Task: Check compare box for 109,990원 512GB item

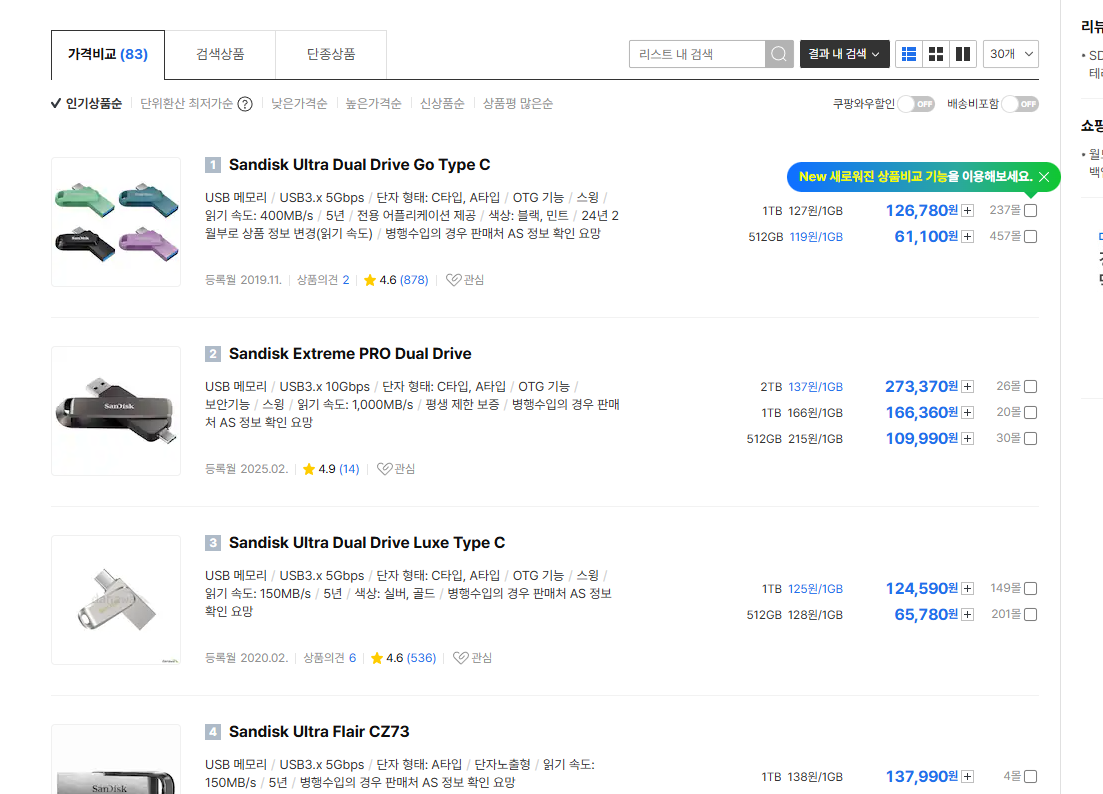Action: [1031, 438]
